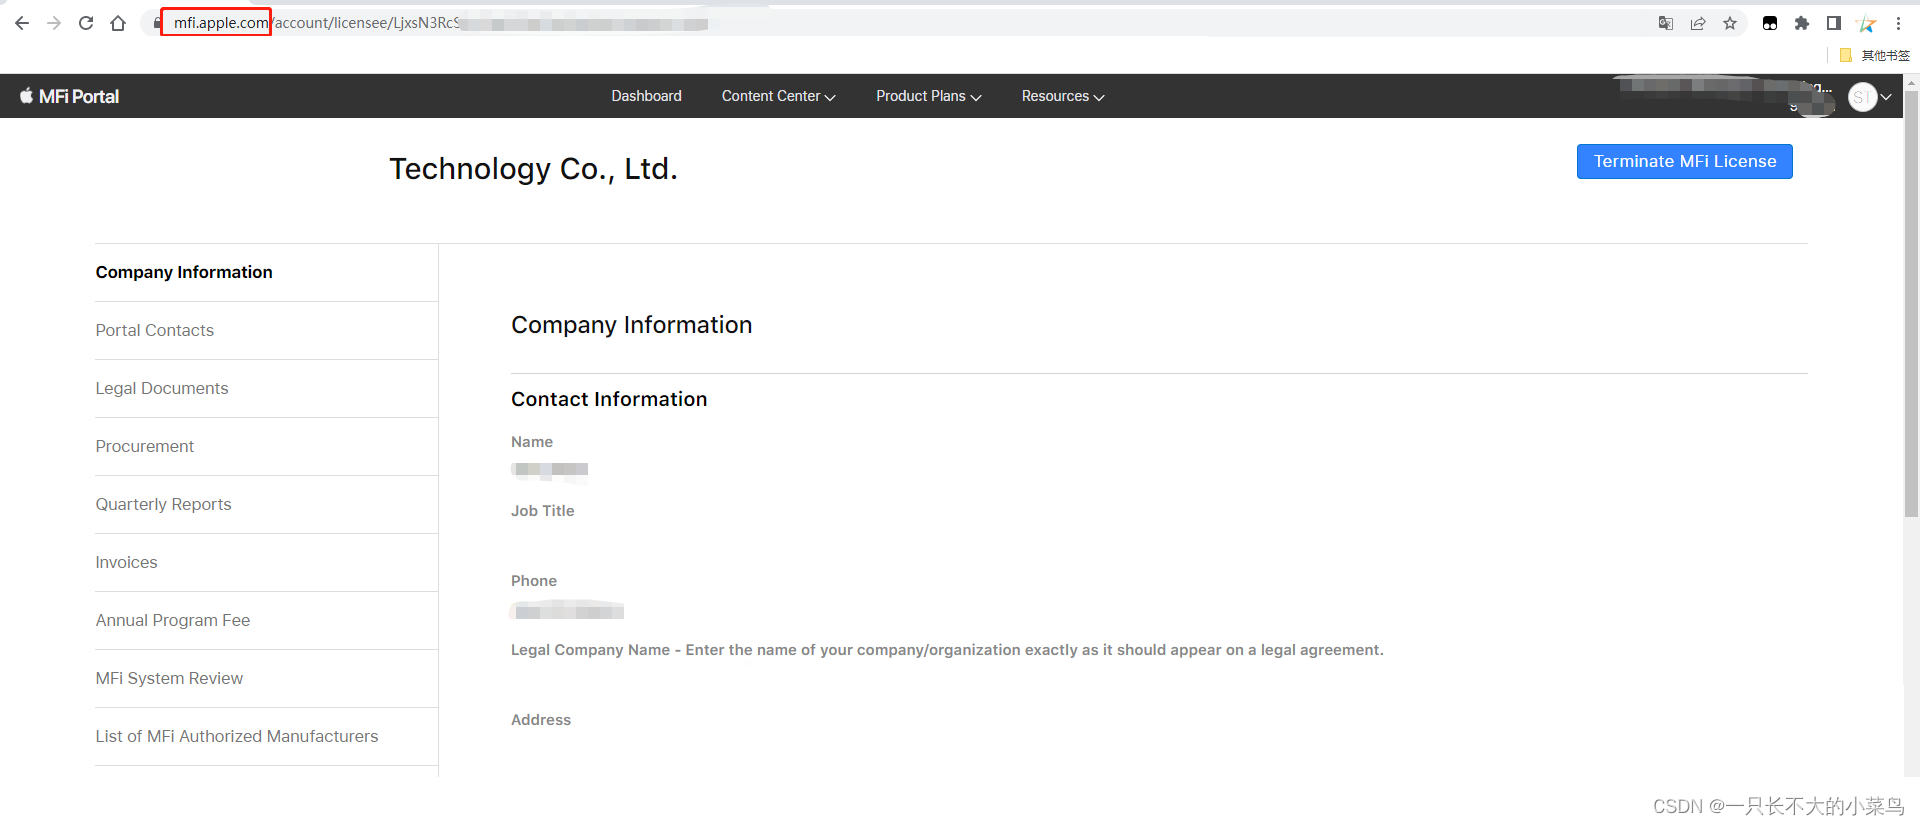Click the Address label
The image size is (1920, 825).
[x=541, y=720]
